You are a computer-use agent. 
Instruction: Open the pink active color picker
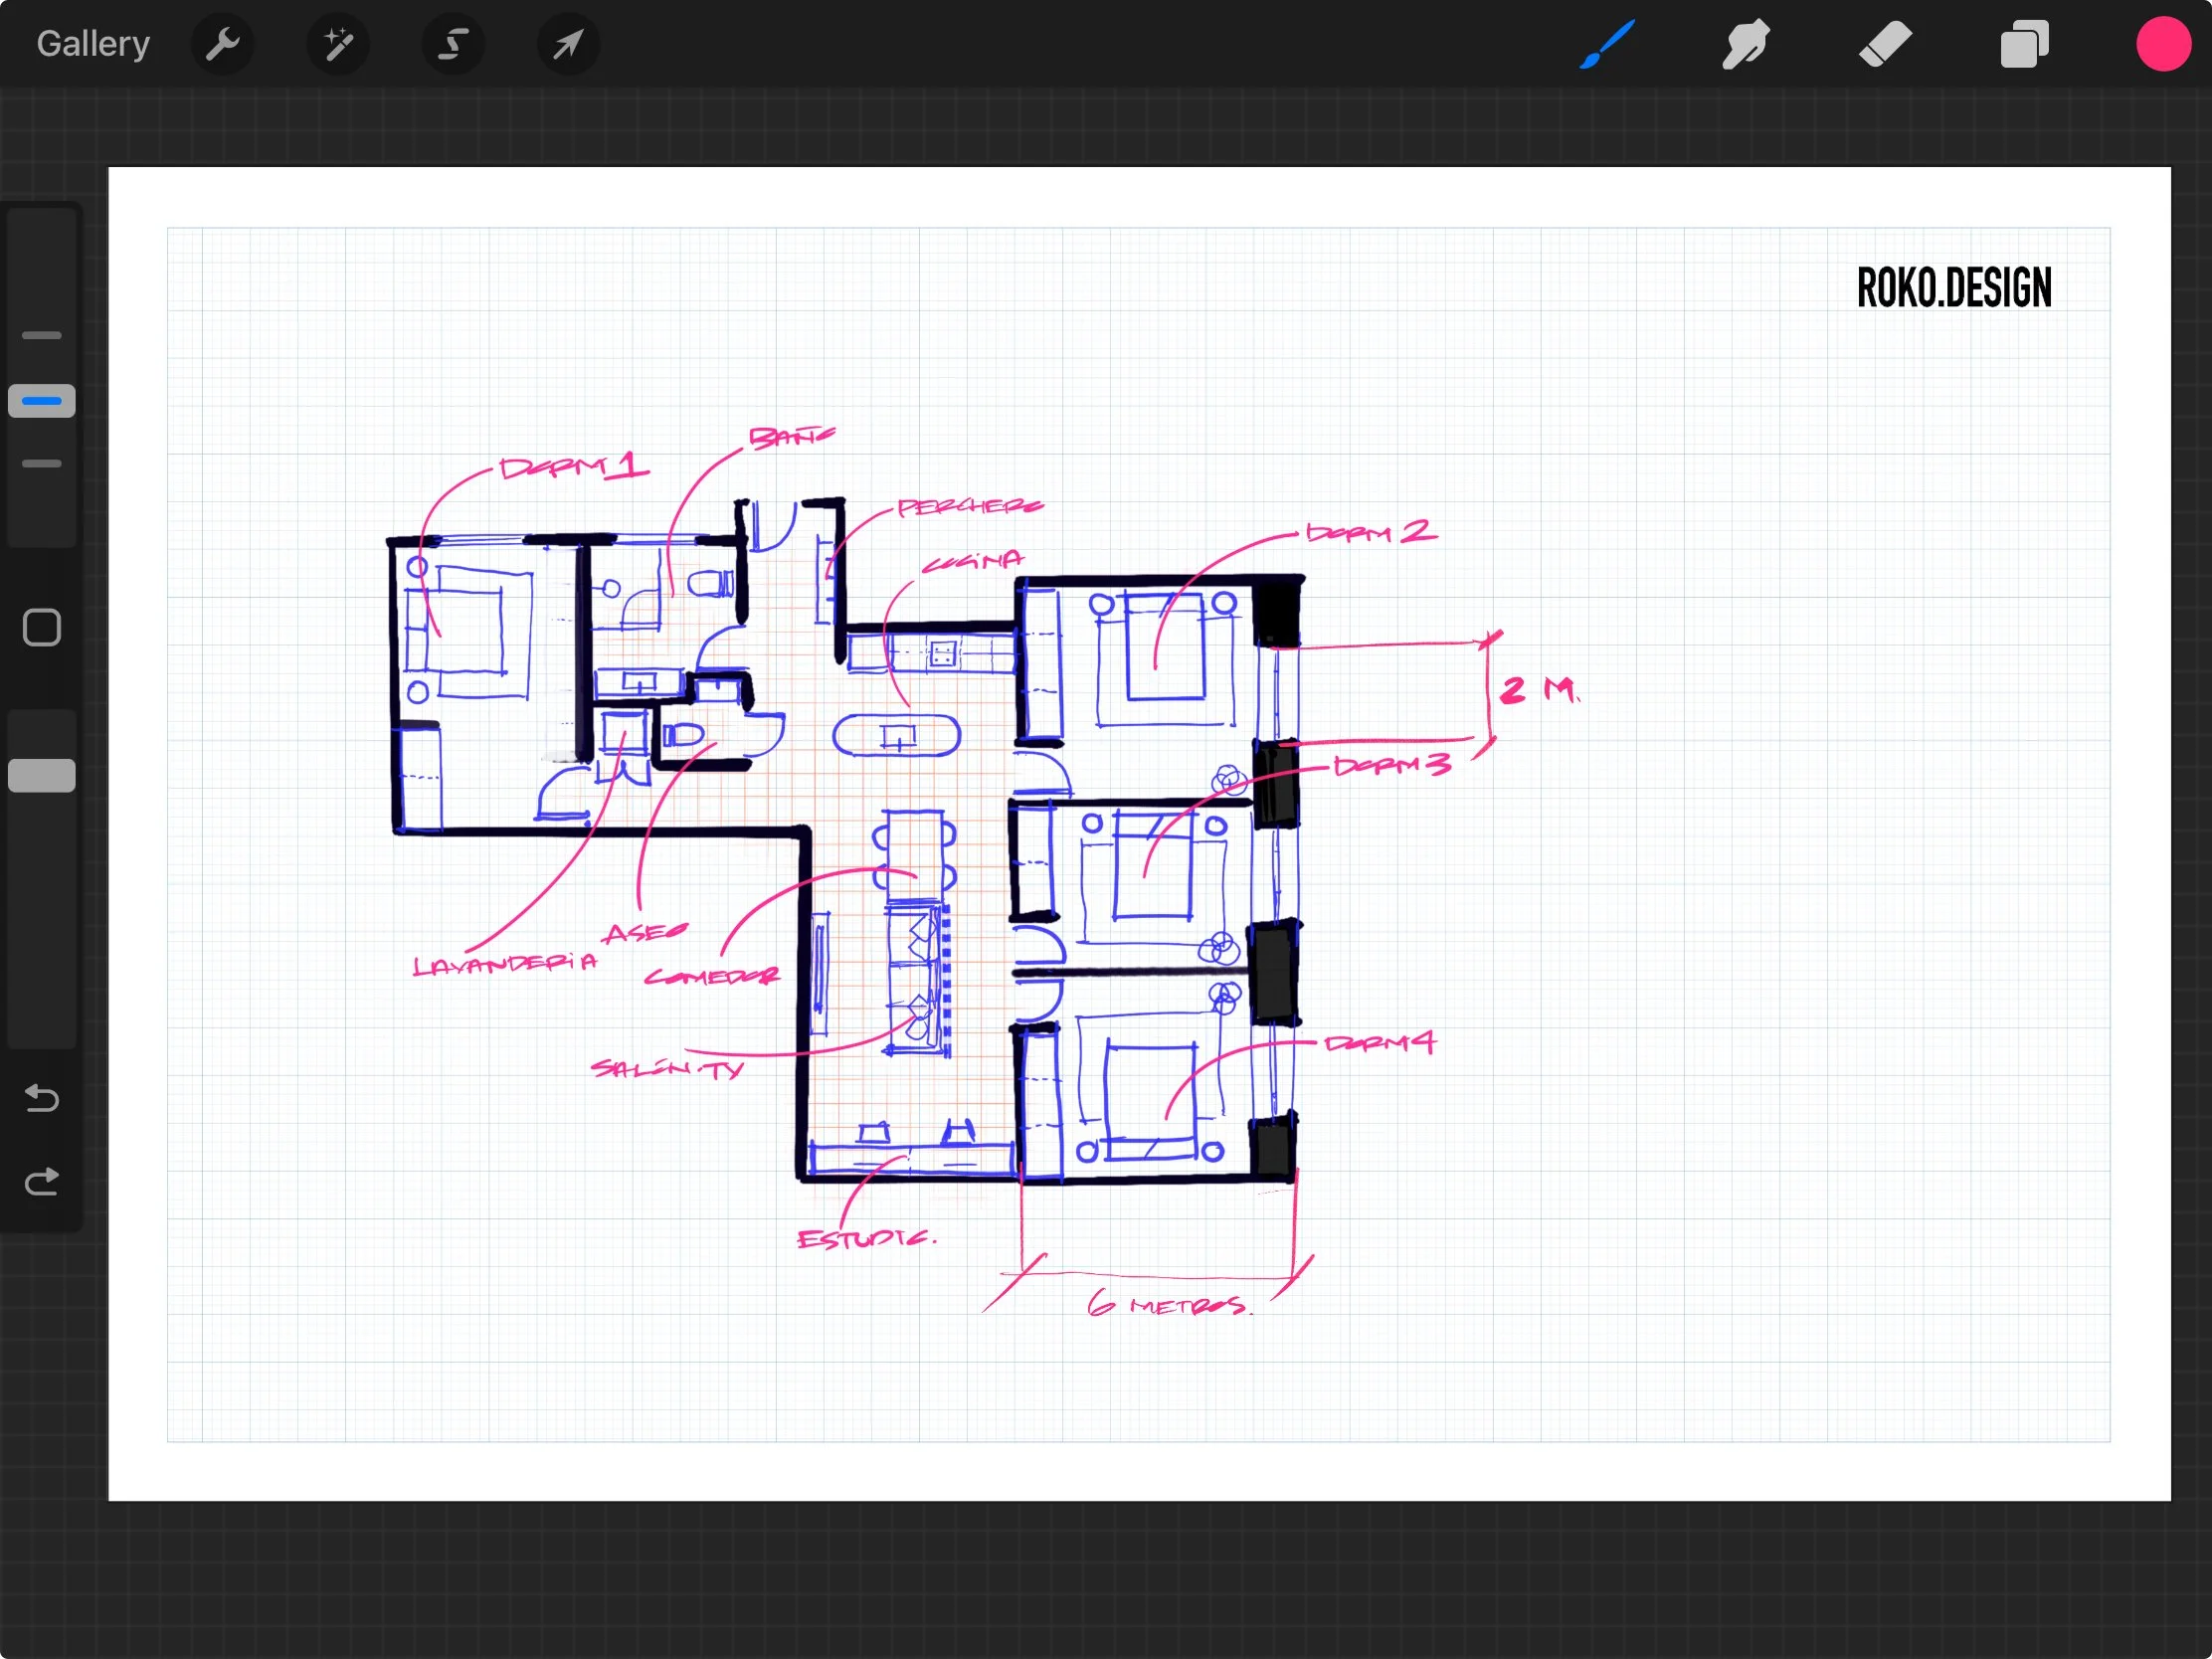(x=2163, y=44)
